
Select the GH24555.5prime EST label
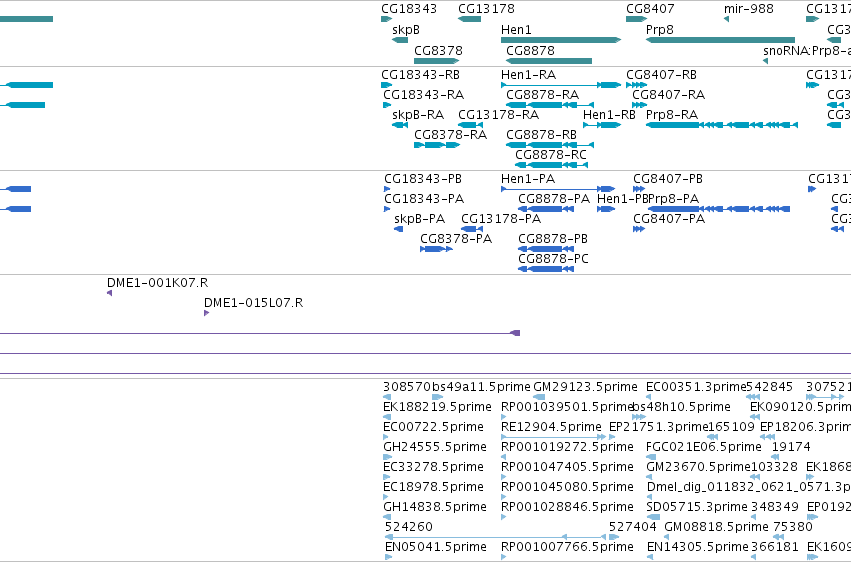(435, 447)
